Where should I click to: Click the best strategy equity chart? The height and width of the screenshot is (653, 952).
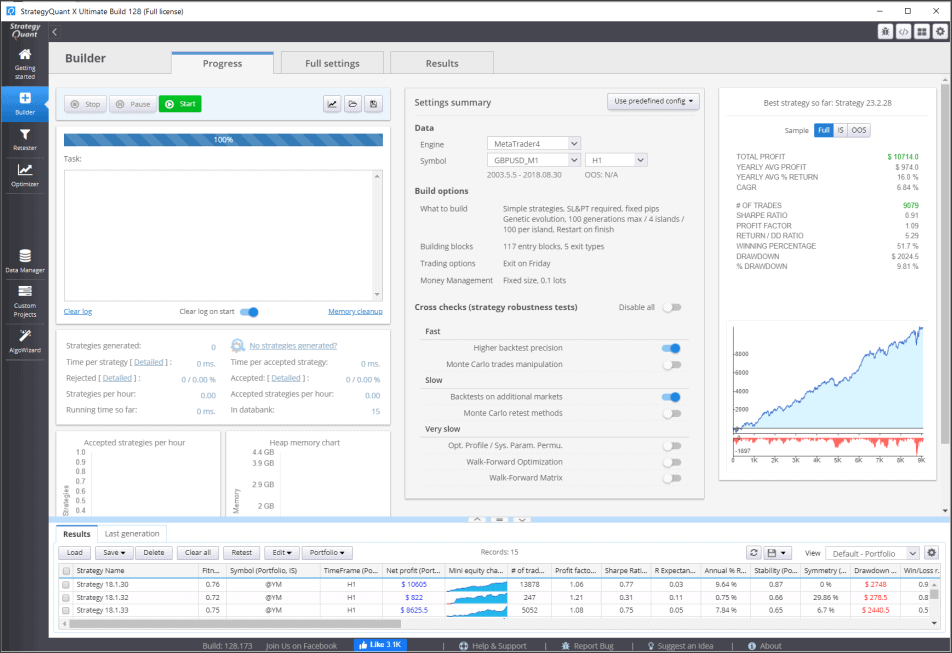coord(828,393)
